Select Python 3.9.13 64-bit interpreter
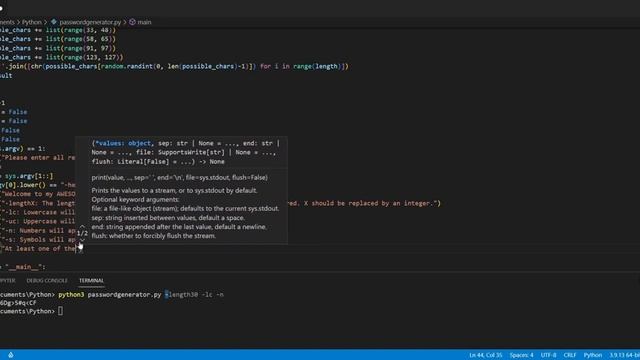Viewport: 640px width, 360px height. tap(624, 355)
